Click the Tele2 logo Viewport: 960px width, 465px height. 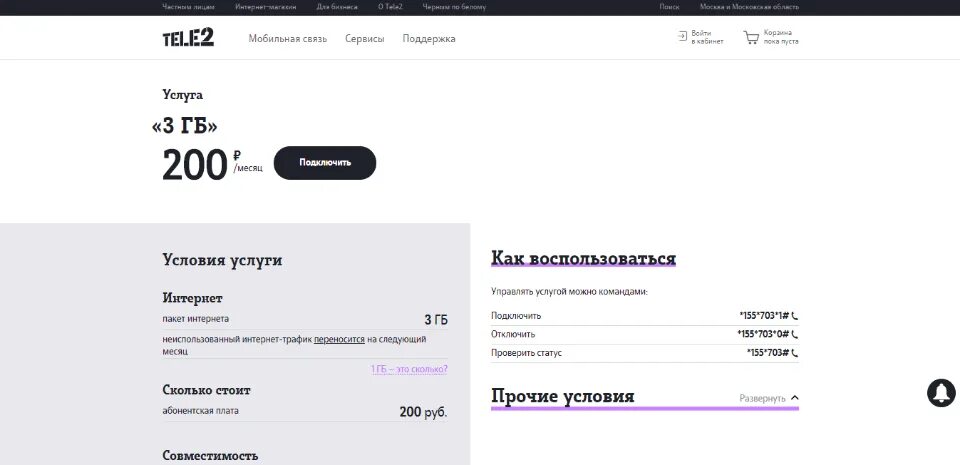pos(188,38)
